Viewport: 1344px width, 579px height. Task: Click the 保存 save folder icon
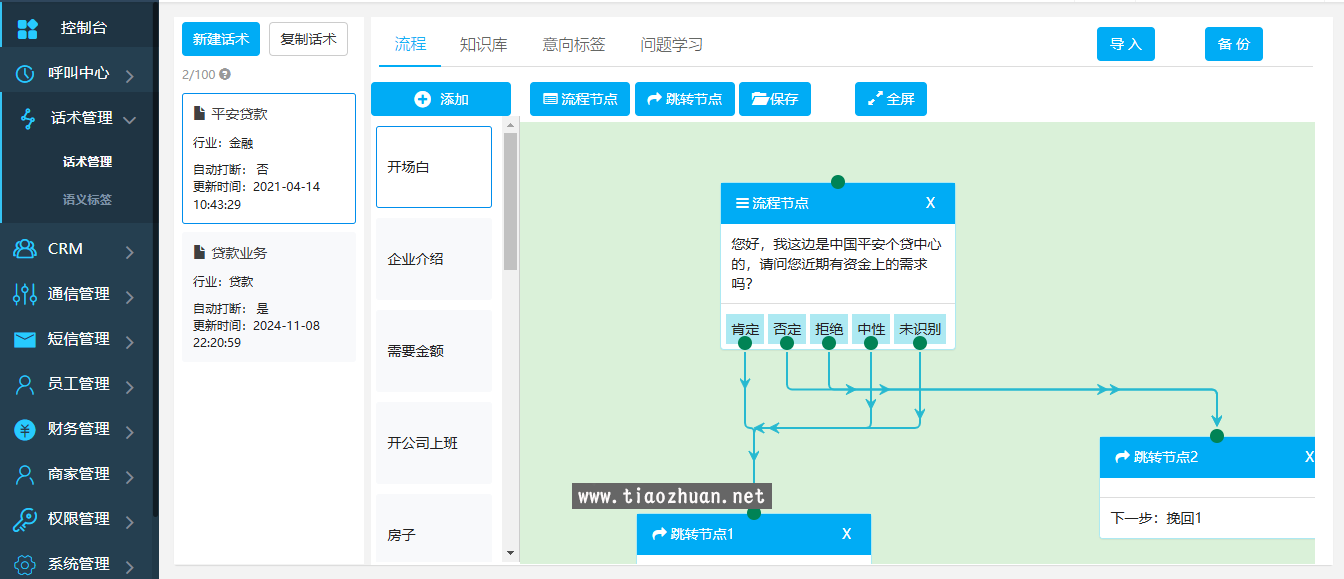pos(760,98)
